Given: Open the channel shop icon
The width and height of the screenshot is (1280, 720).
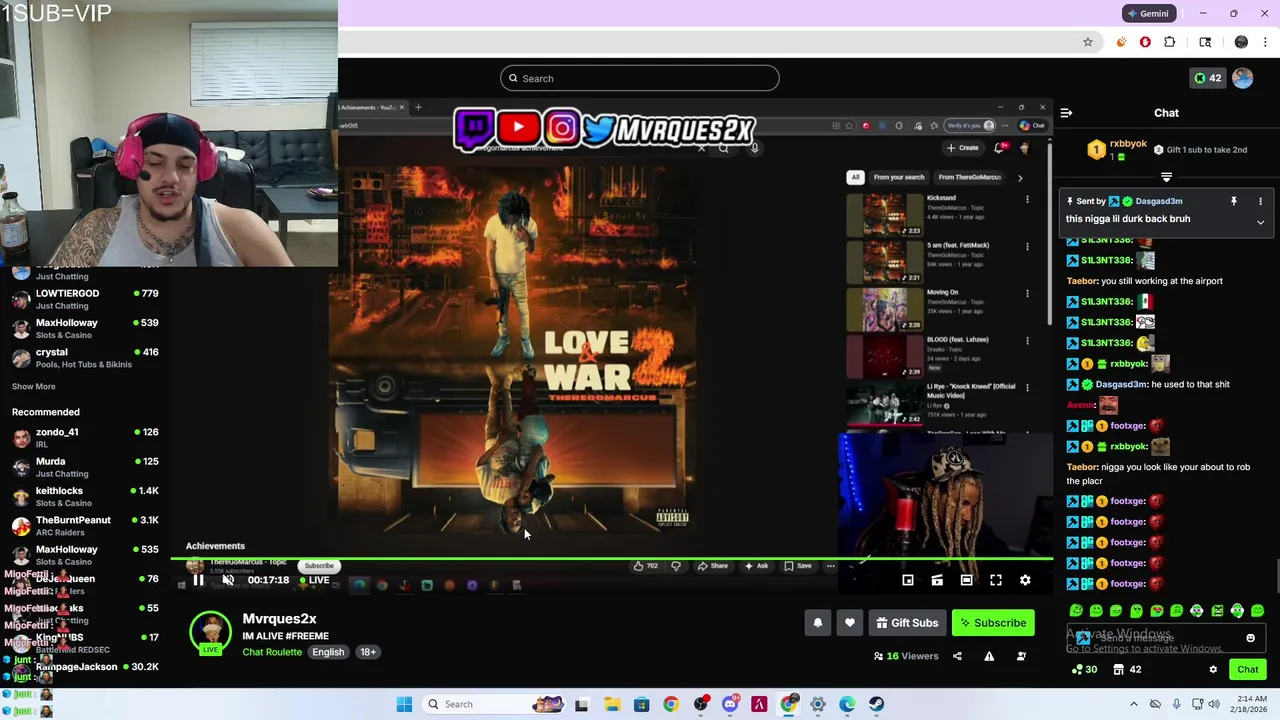Looking at the screenshot, I should coord(1119,670).
